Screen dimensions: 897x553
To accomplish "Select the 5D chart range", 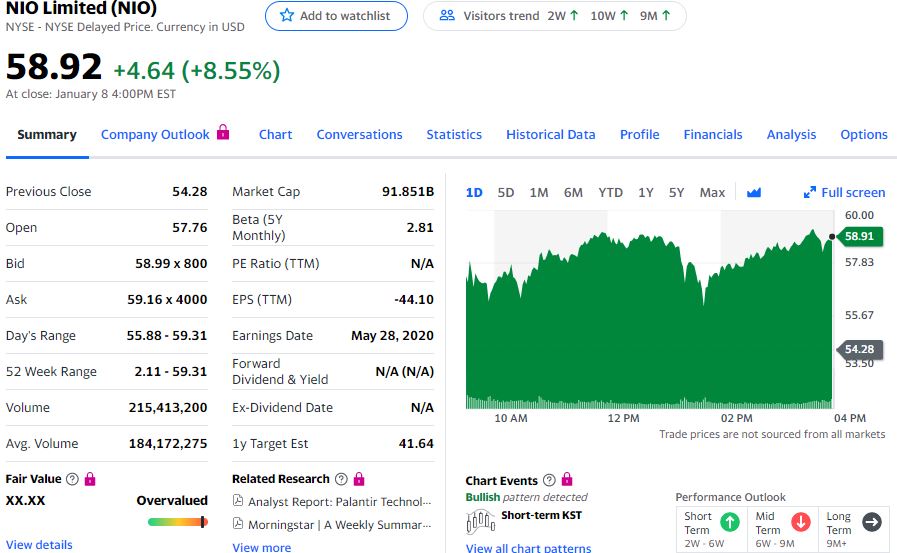I will pyautogui.click(x=506, y=193).
